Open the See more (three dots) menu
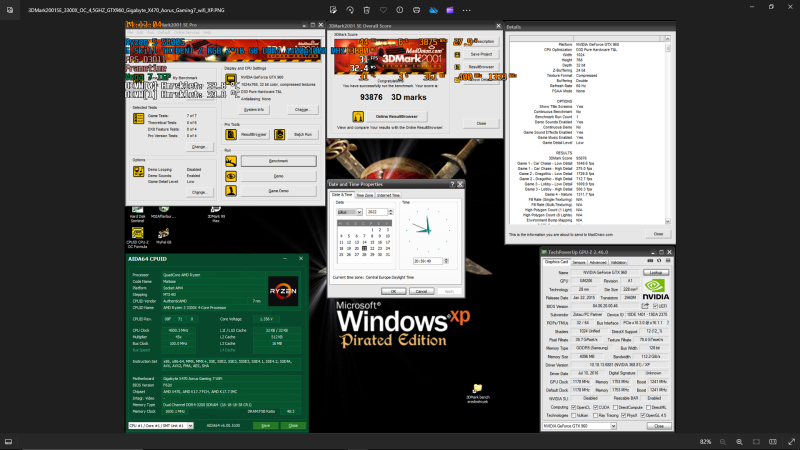Viewport: 800px width, 450px height. pos(466,10)
